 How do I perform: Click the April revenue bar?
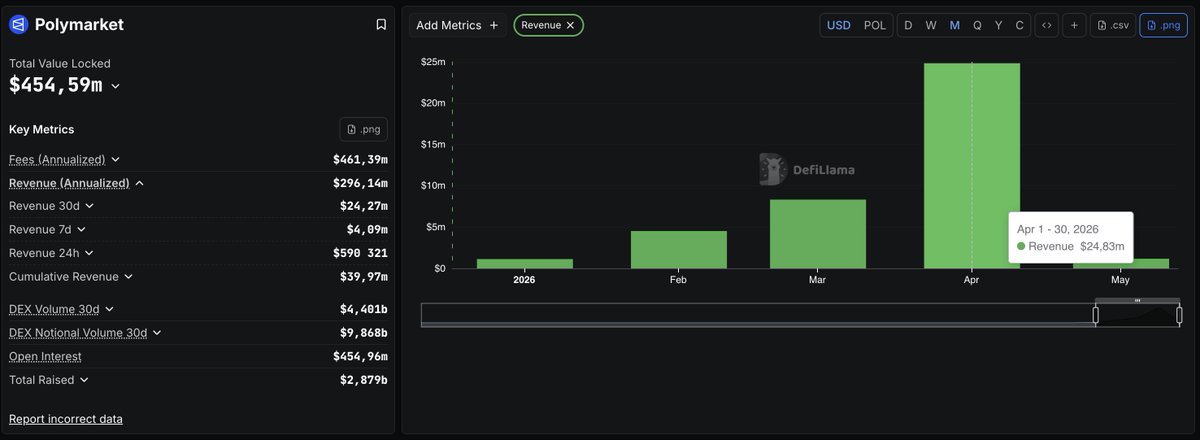tap(972, 166)
